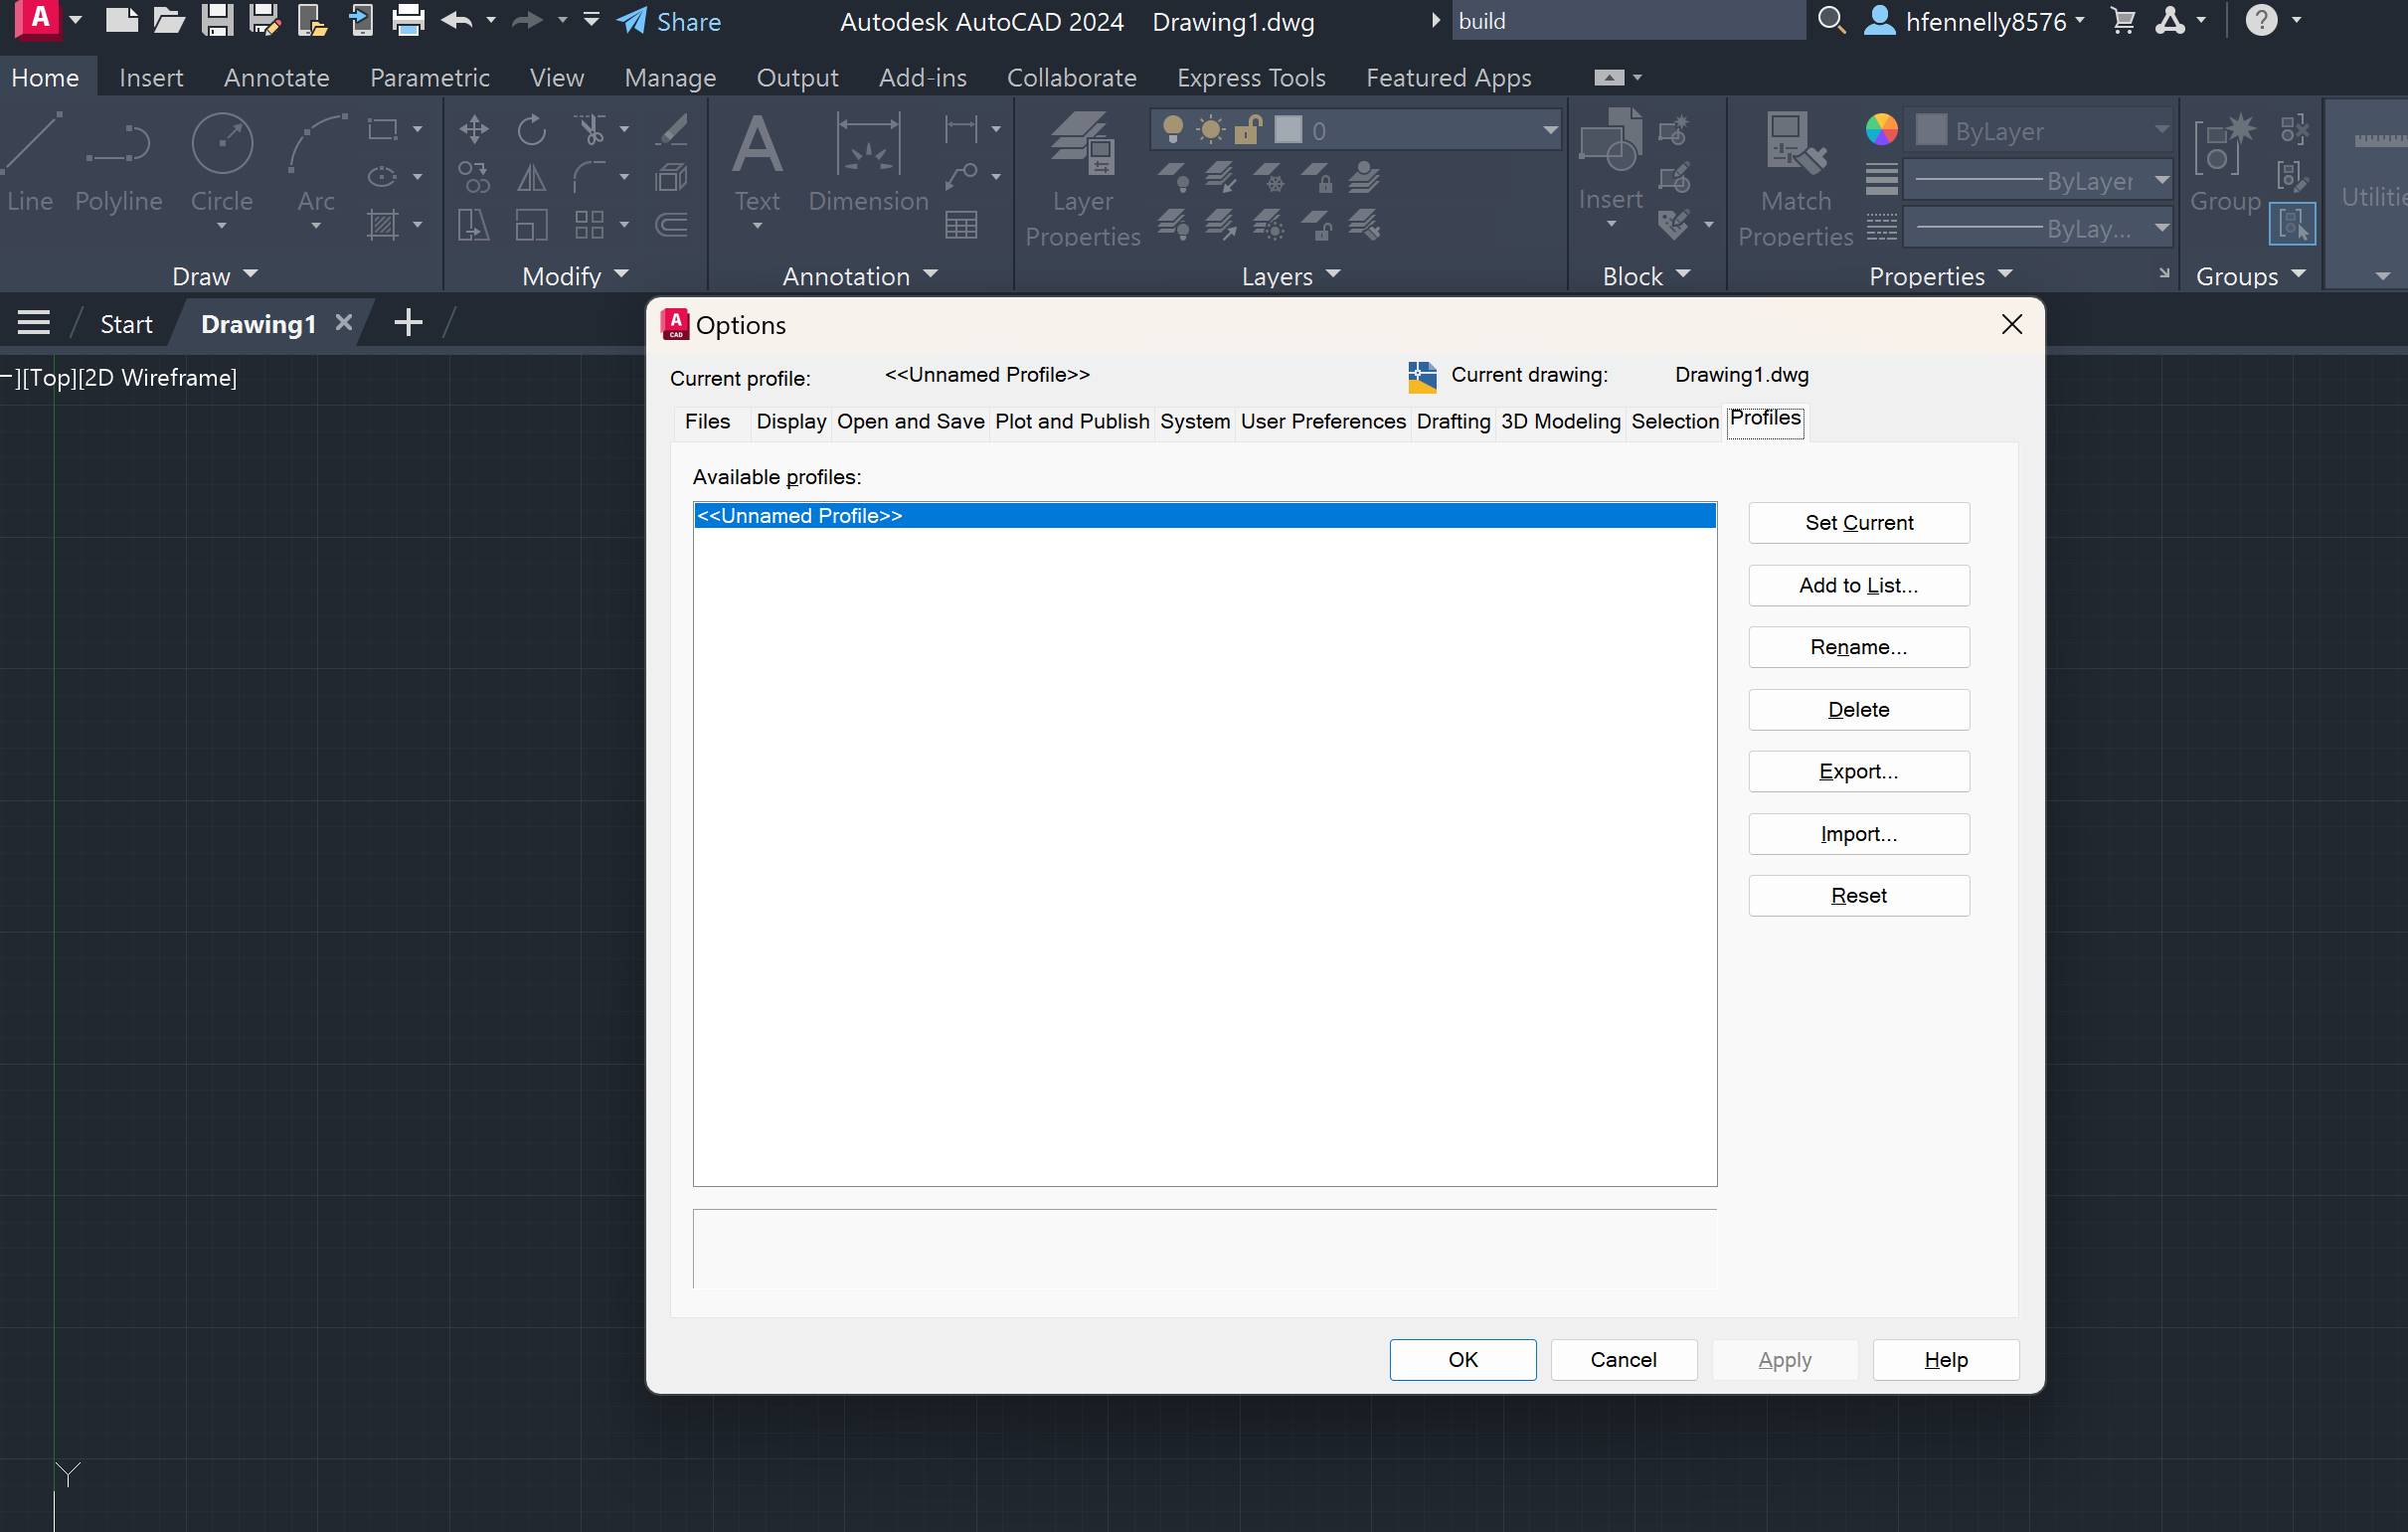Toggle the layer freeze sun icon
Viewport: 2408px width, 1532px height.
point(1210,128)
